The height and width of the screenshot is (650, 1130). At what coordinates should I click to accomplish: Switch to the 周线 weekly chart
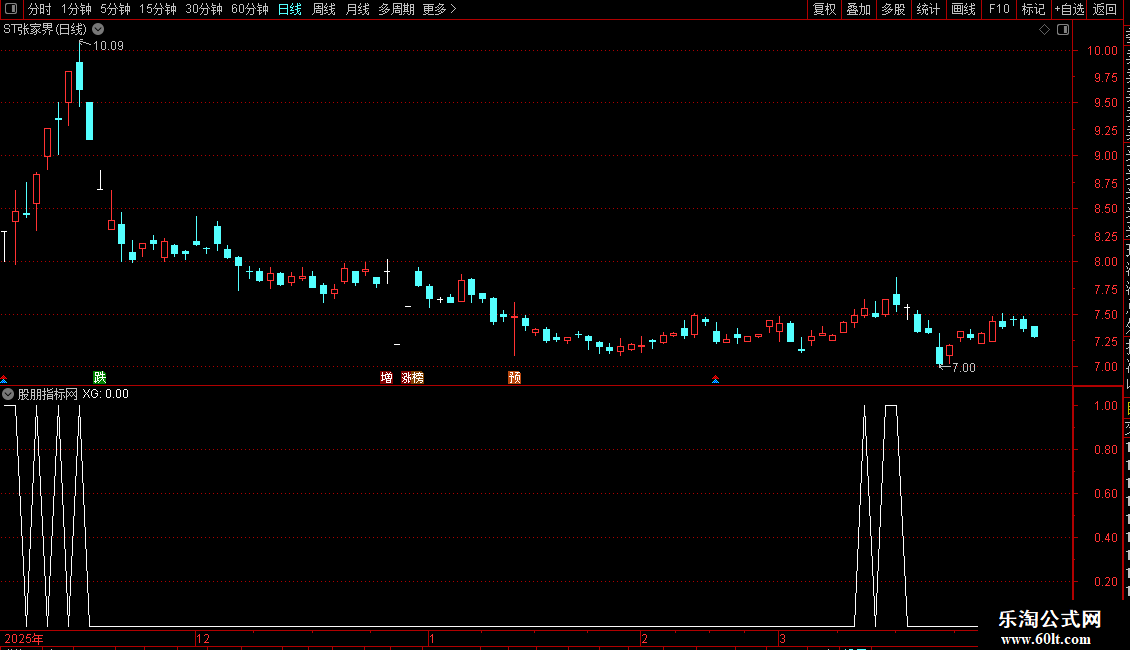point(324,9)
